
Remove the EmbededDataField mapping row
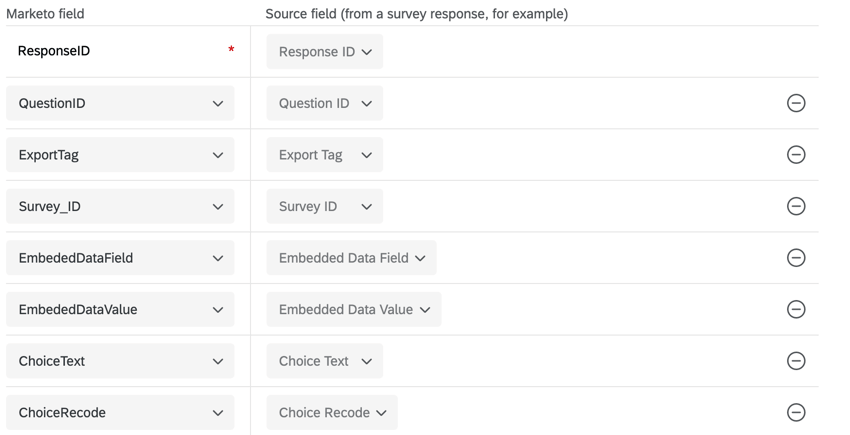pyautogui.click(x=796, y=258)
